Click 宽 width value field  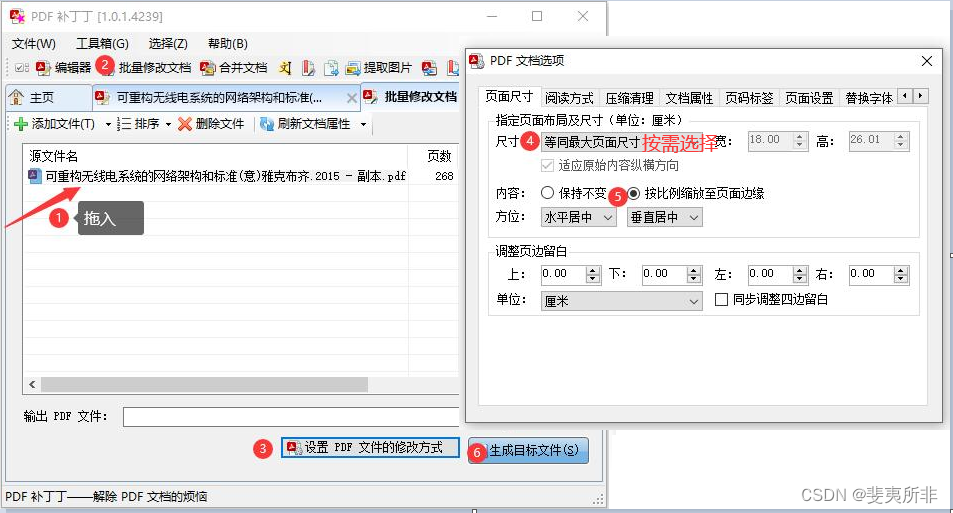click(x=770, y=140)
